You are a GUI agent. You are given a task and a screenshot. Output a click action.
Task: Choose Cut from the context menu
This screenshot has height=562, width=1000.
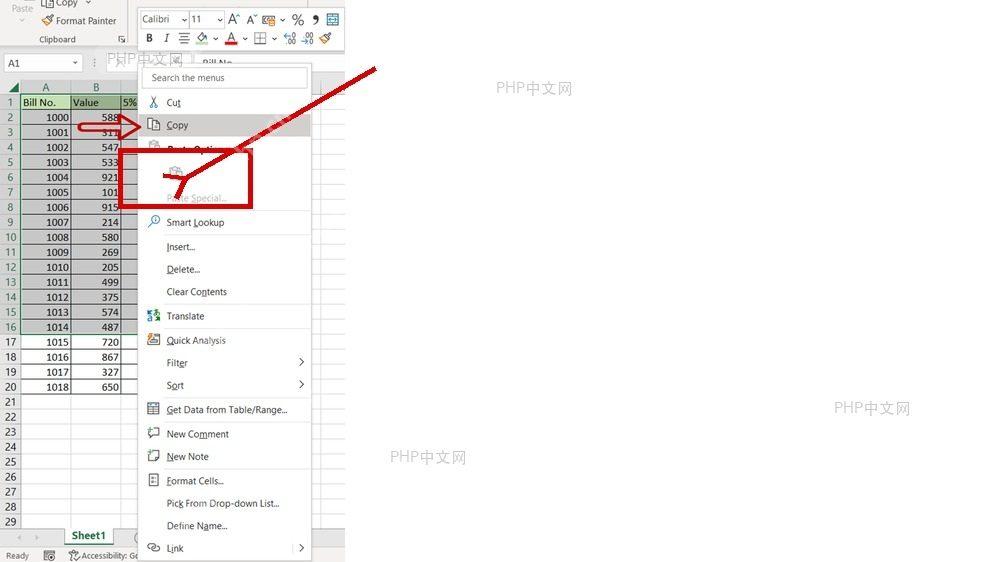tap(224, 102)
